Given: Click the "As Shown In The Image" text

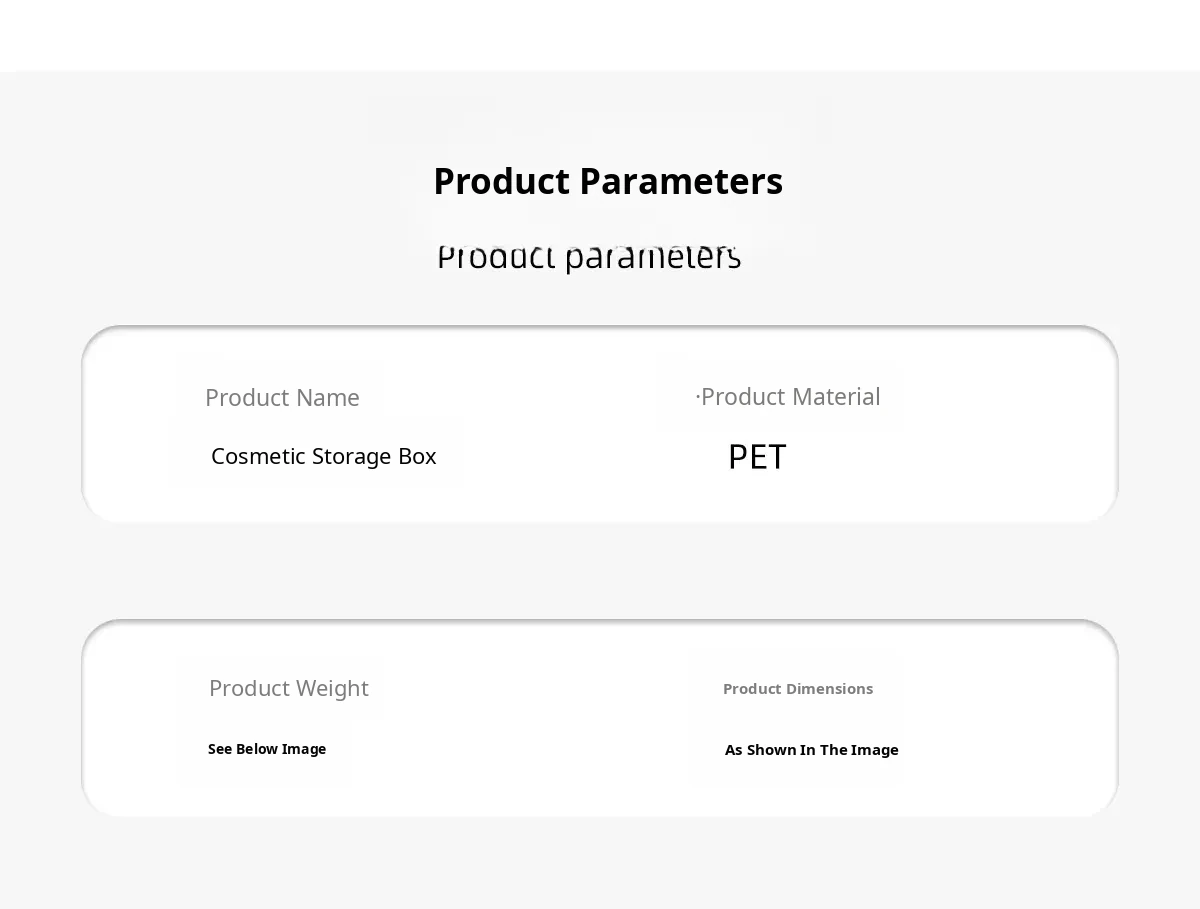Looking at the screenshot, I should [811, 750].
